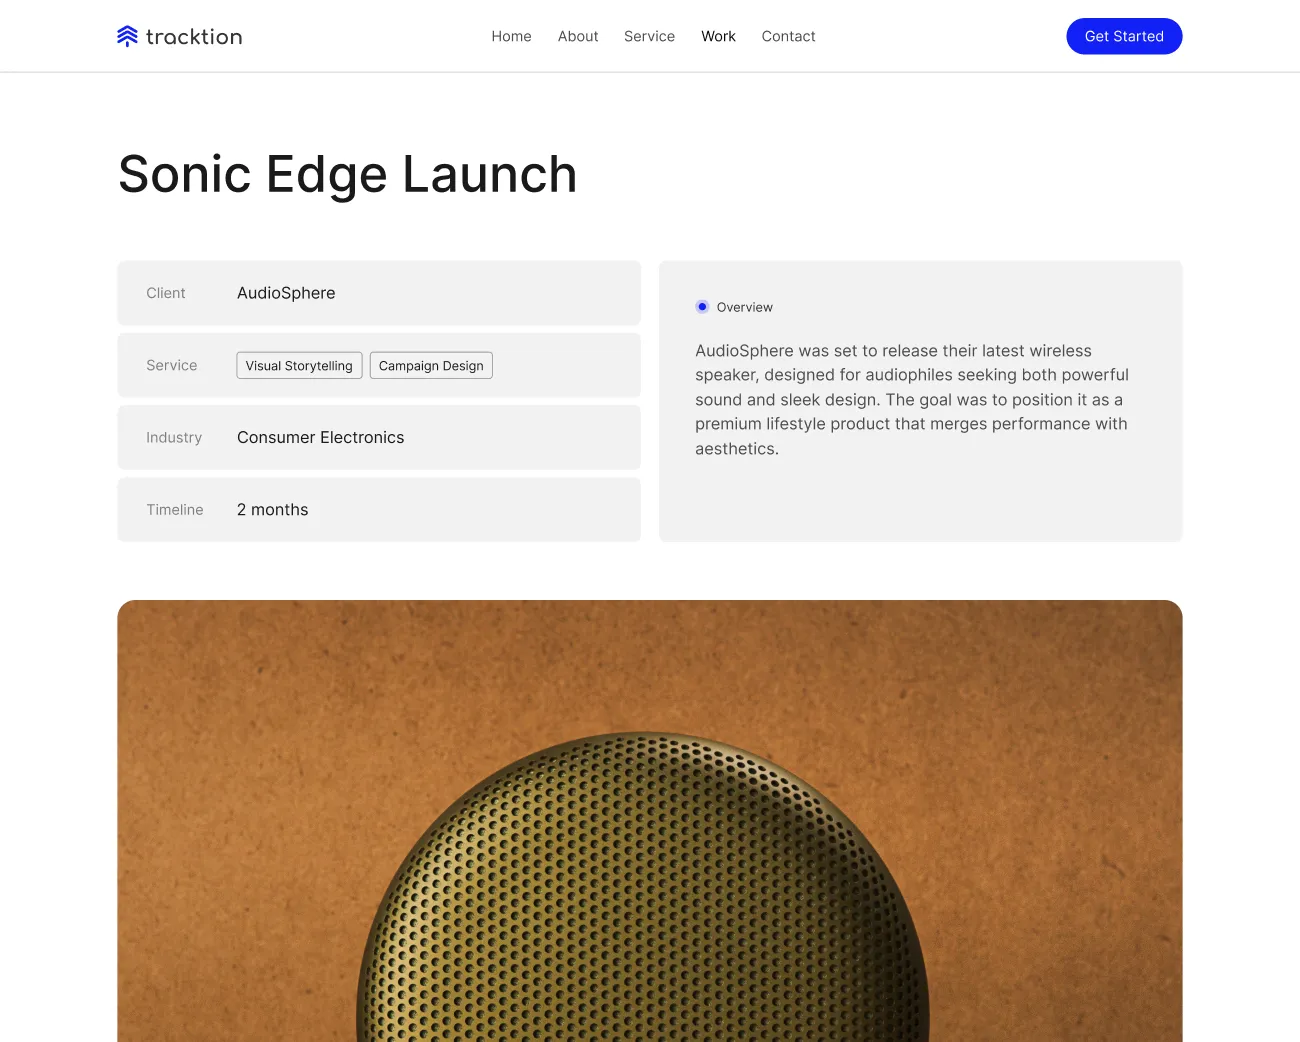Click the overview paragraph about AudioSphere
1300x1042 pixels.
(912, 400)
